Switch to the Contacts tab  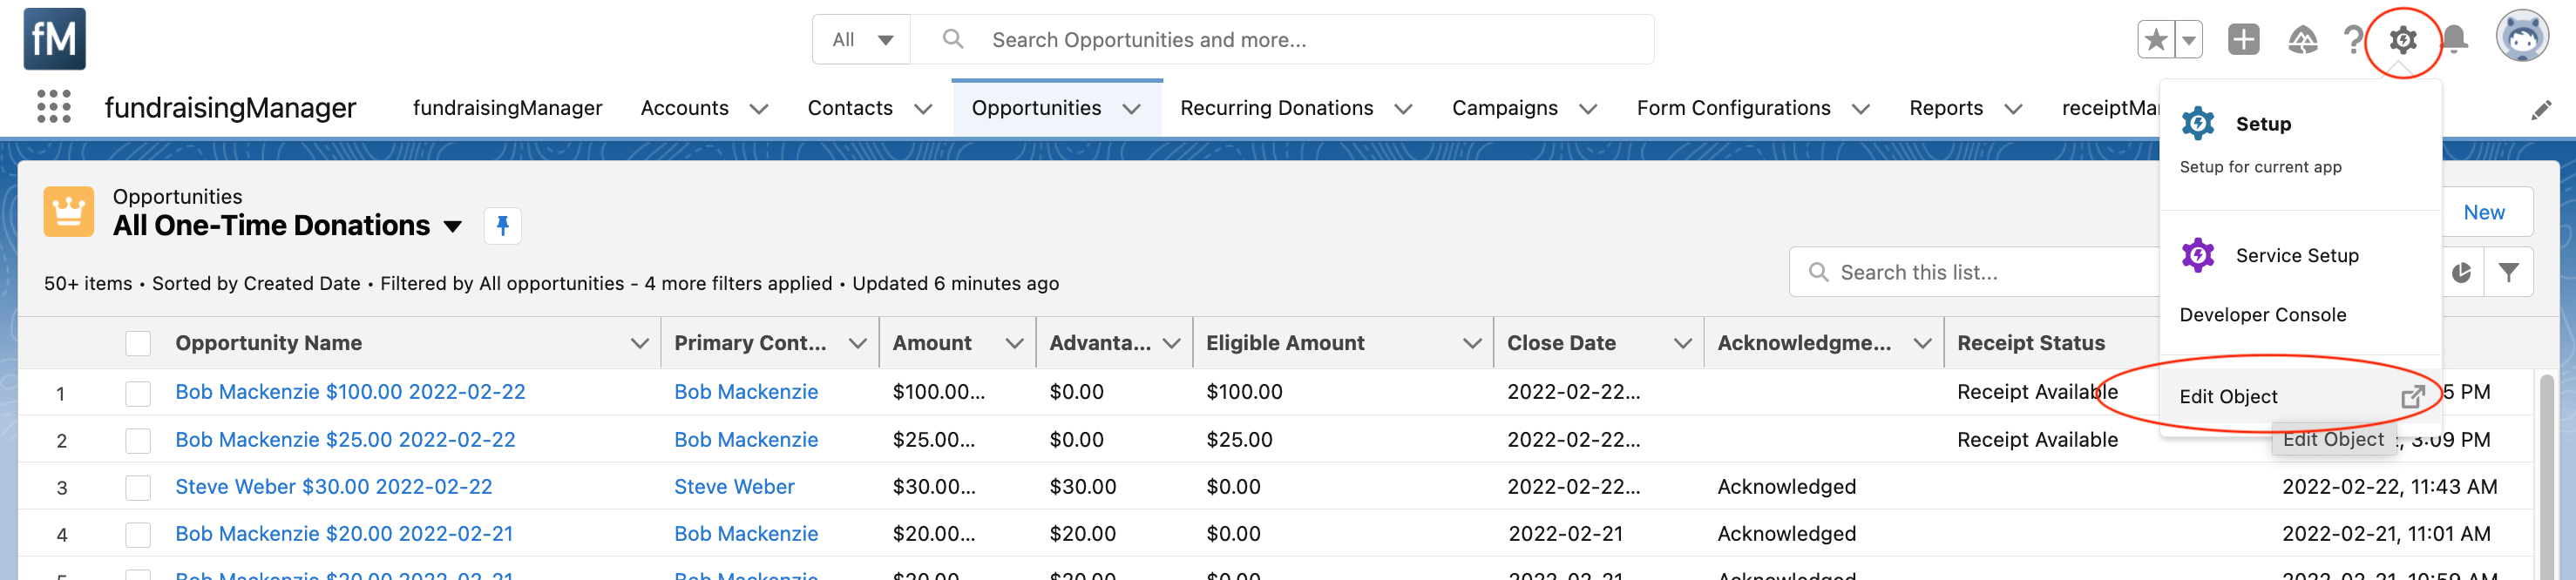(x=850, y=108)
